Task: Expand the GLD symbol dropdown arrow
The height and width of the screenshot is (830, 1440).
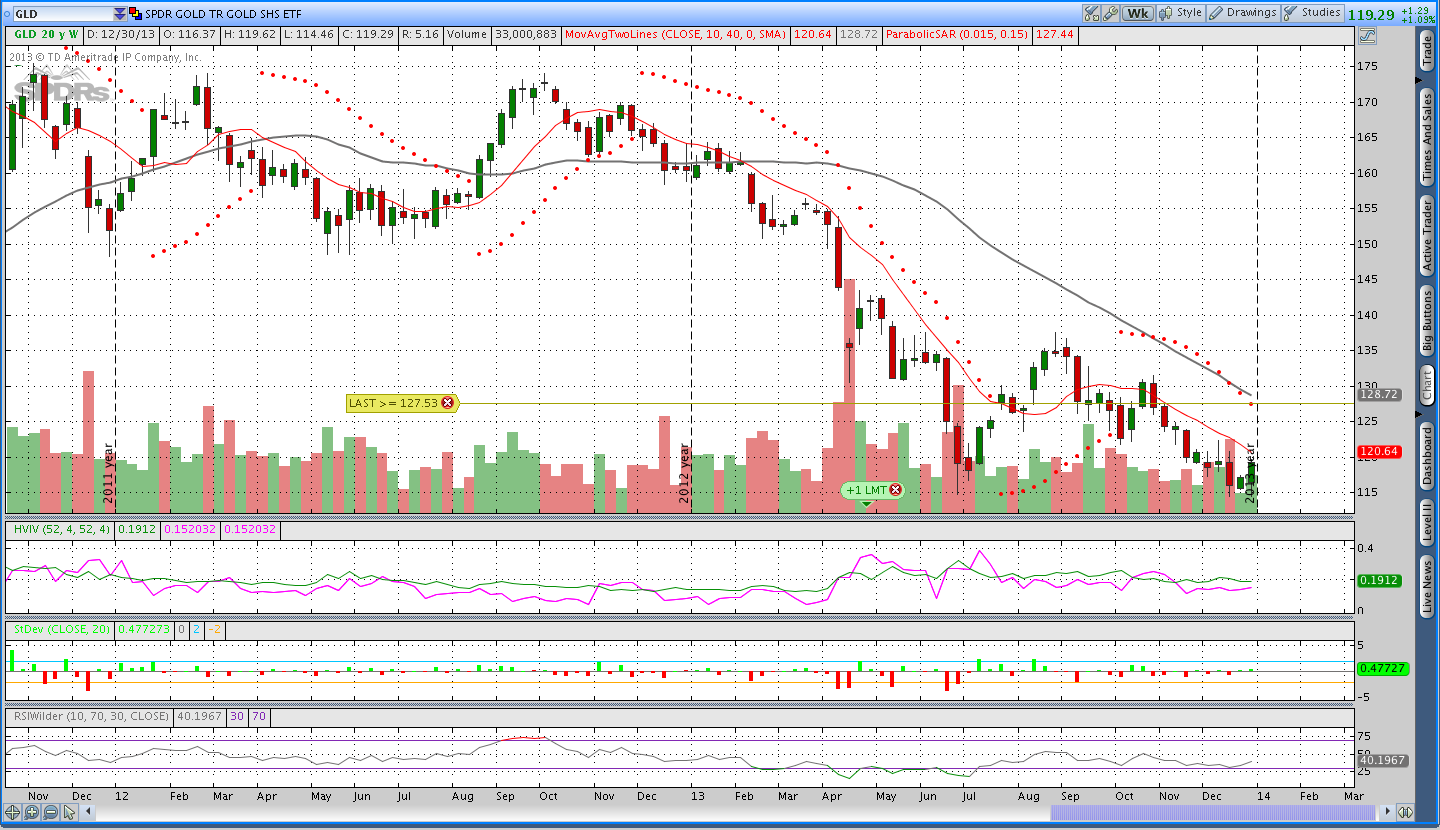Action: click(x=119, y=14)
